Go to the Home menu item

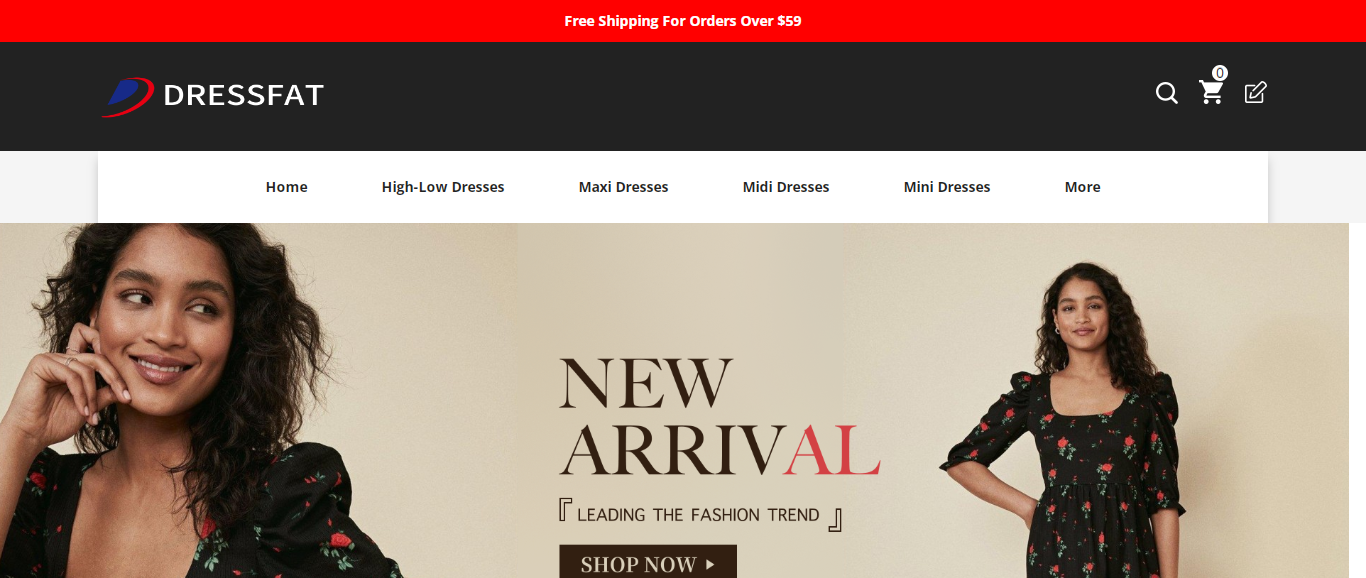coord(286,187)
